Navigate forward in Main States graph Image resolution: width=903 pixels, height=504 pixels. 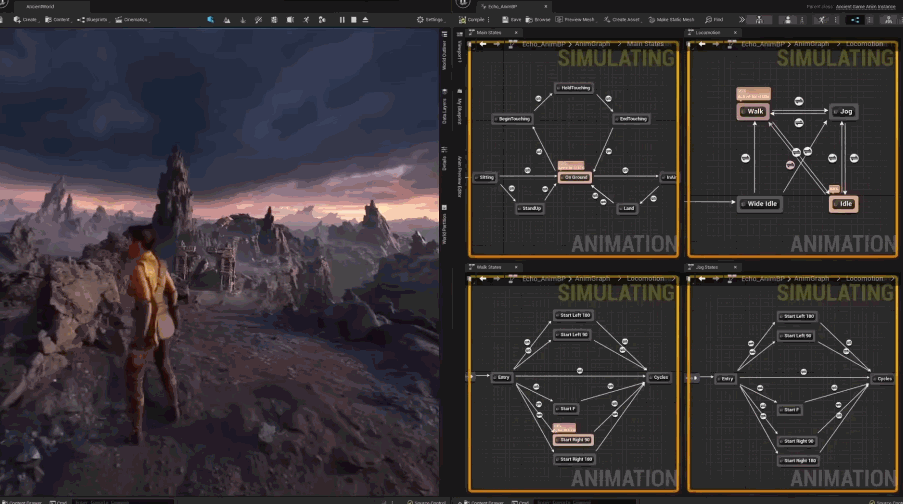point(496,44)
